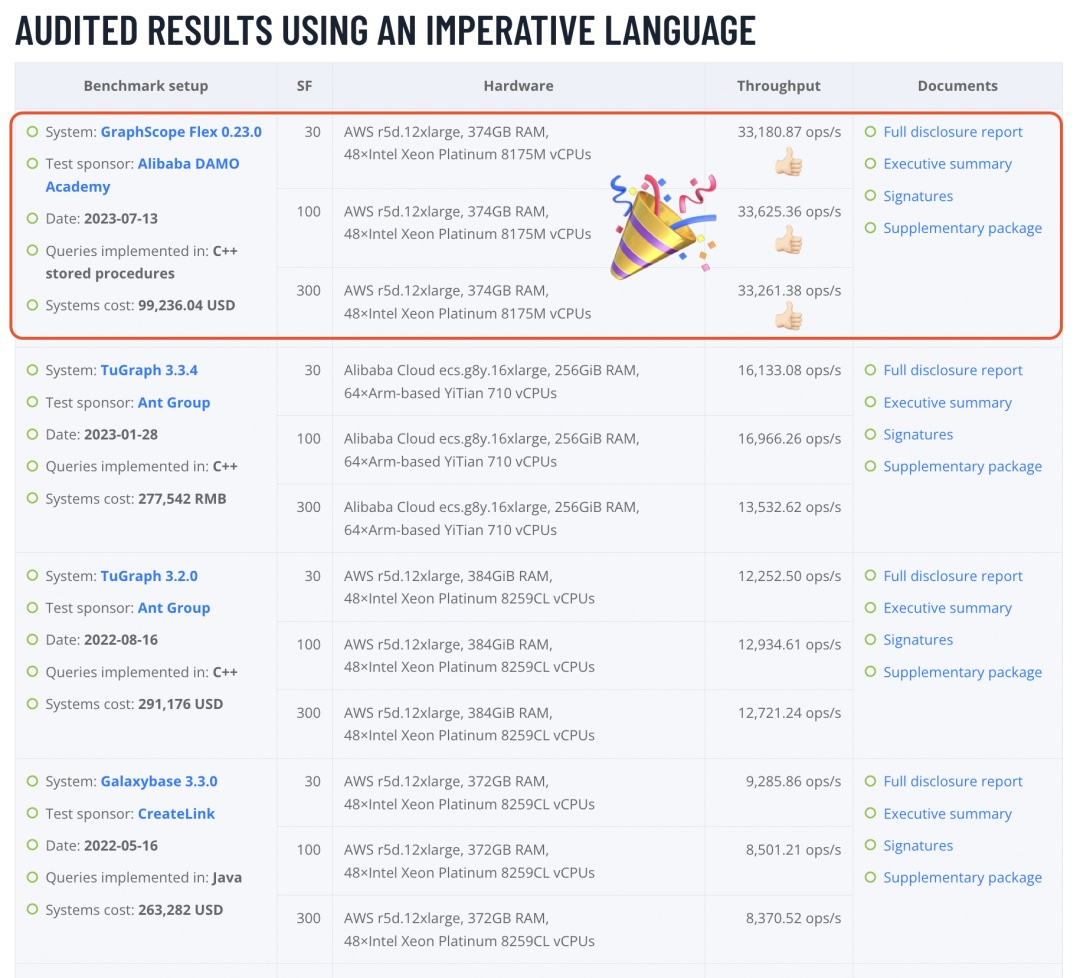
Task: Click the thumbs-up under 33,625.36 ops/s
Action: 789,241
